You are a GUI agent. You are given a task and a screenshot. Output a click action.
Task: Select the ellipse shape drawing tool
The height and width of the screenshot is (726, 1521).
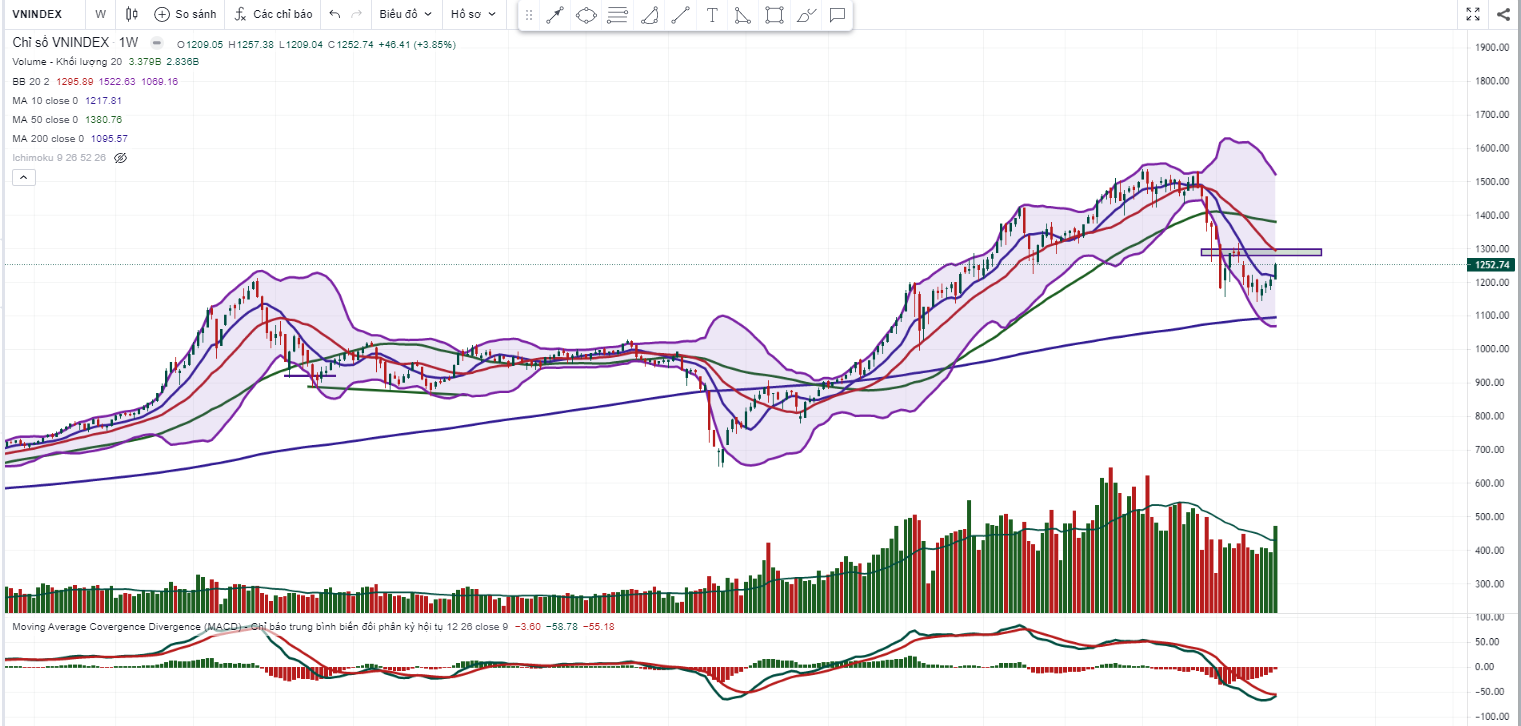click(586, 15)
